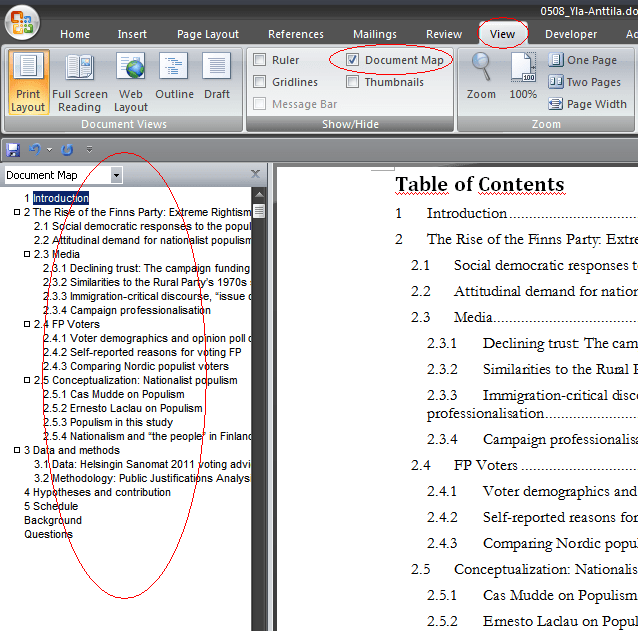This screenshot has width=638, height=631.
Task: Click the Document Map scroll up arrow
Action: tap(259, 194)
